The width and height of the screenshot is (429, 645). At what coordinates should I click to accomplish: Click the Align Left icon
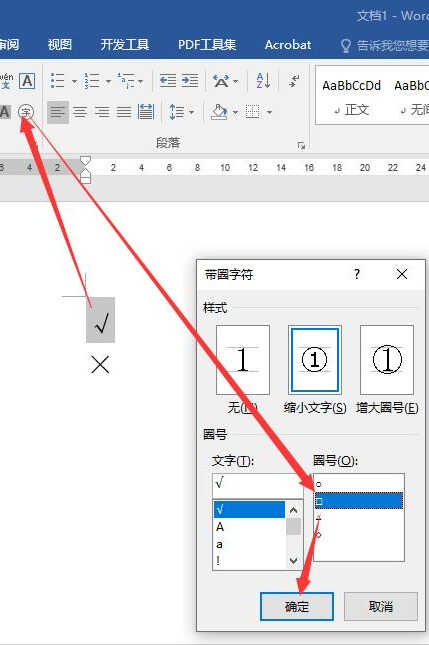click(x=58, y=112)
